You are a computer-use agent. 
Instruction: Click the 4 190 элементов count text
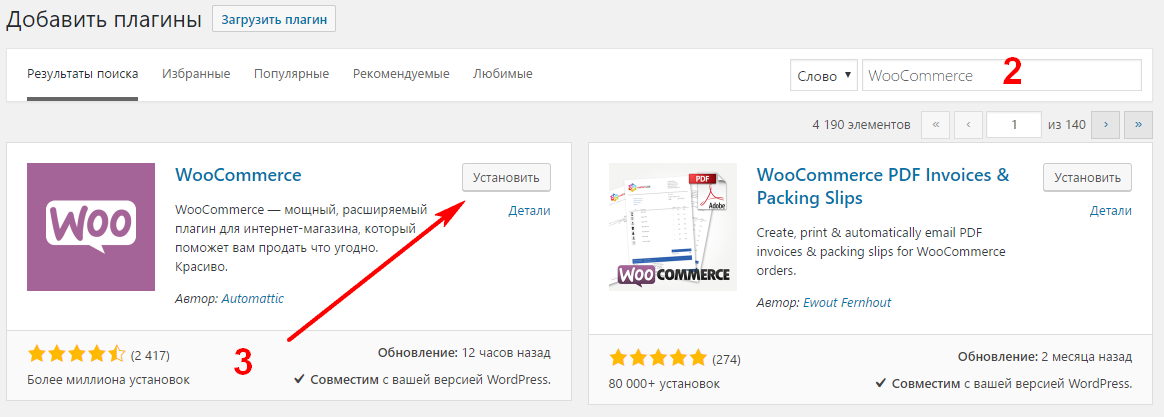pos(861,125)
